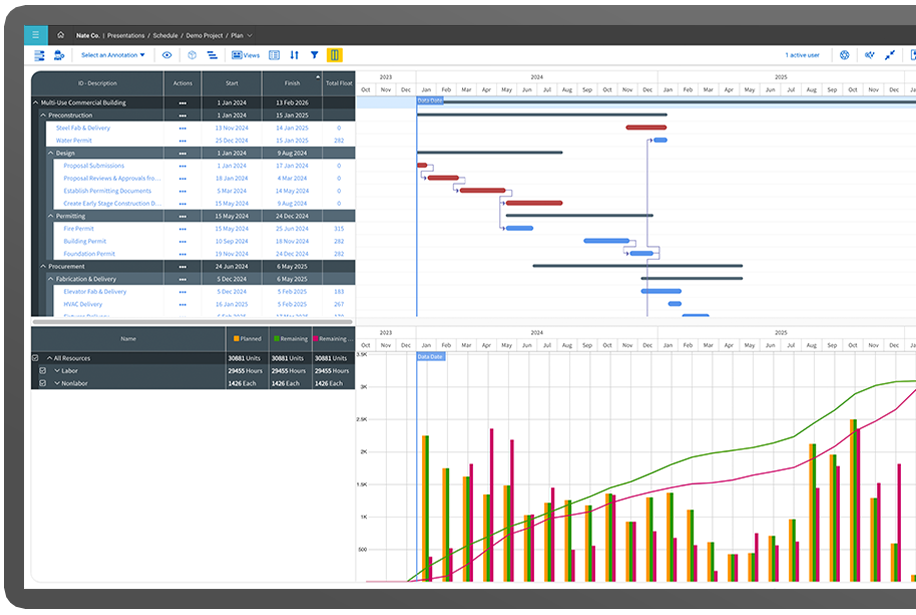
Task: Toggle the Nonlabor checkbox
Action: [x=43, y=383]
